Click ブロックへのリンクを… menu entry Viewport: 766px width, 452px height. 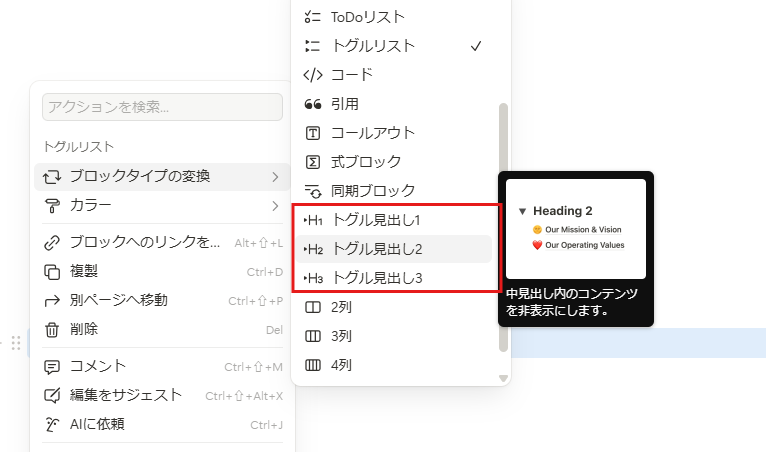[x=162, y=242]
